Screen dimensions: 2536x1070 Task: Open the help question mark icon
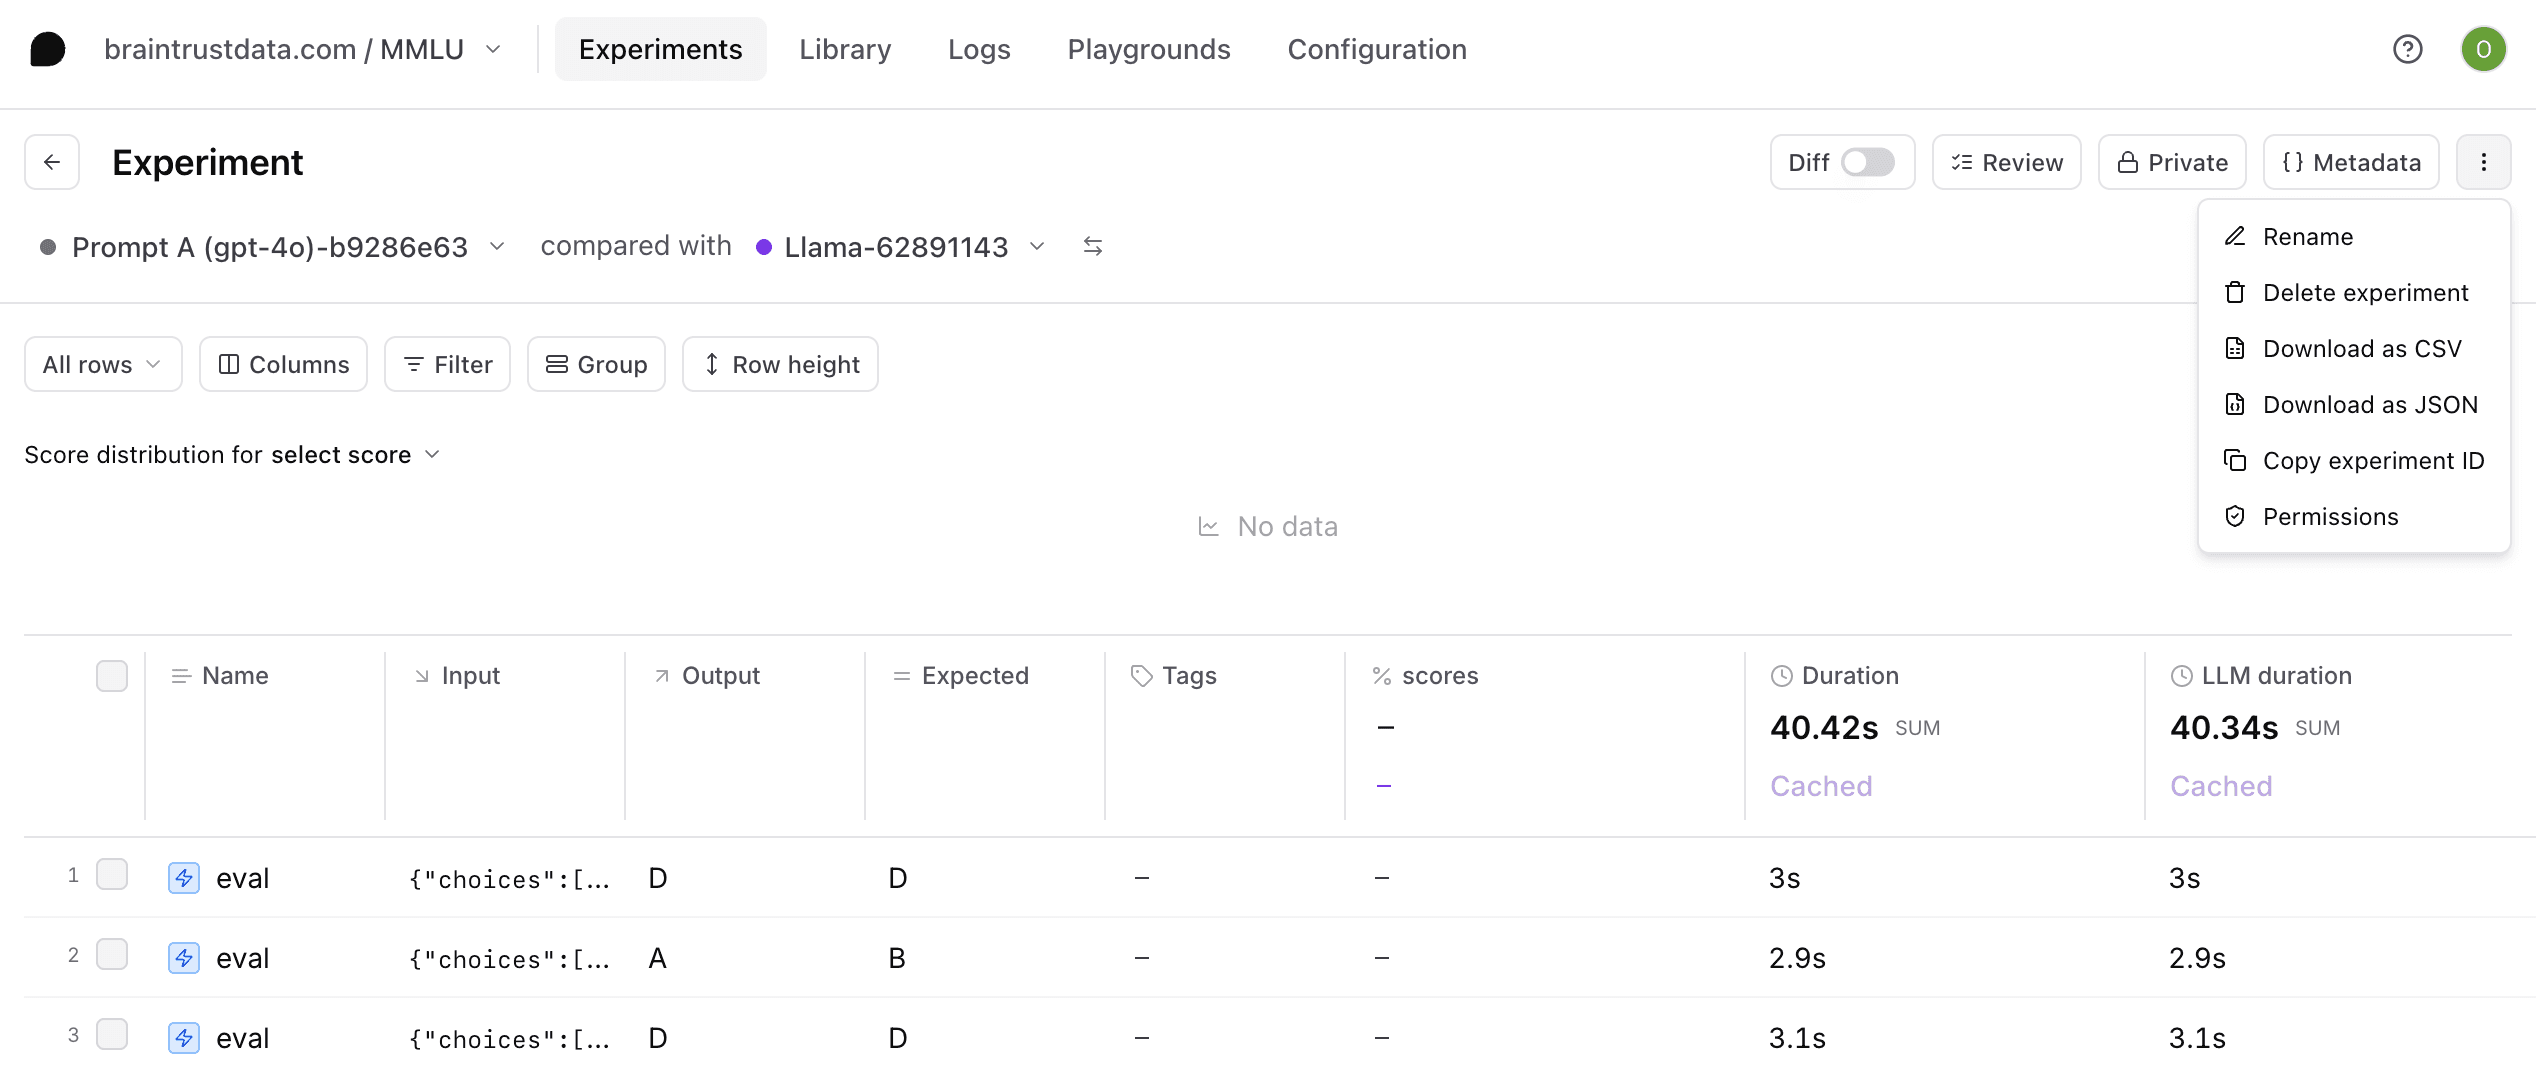(x=2407, y=49)
